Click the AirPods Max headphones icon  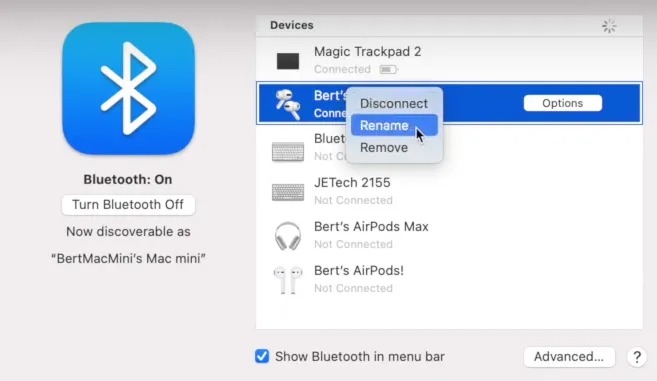coord(288,236)
